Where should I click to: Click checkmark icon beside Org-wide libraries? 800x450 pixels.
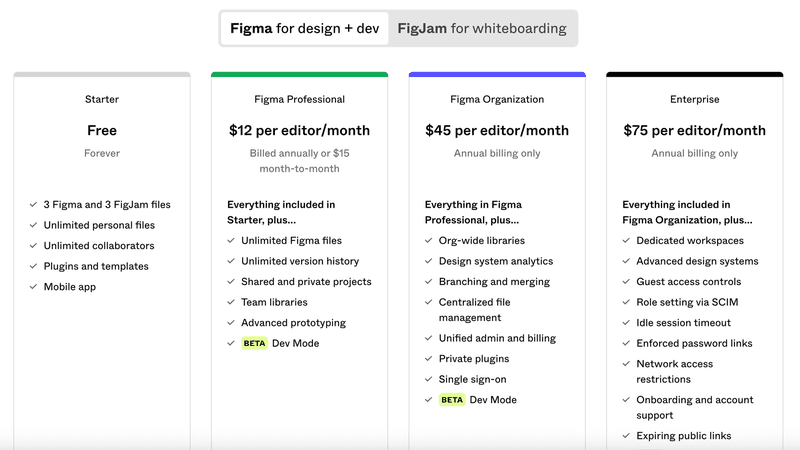(429, 241)
